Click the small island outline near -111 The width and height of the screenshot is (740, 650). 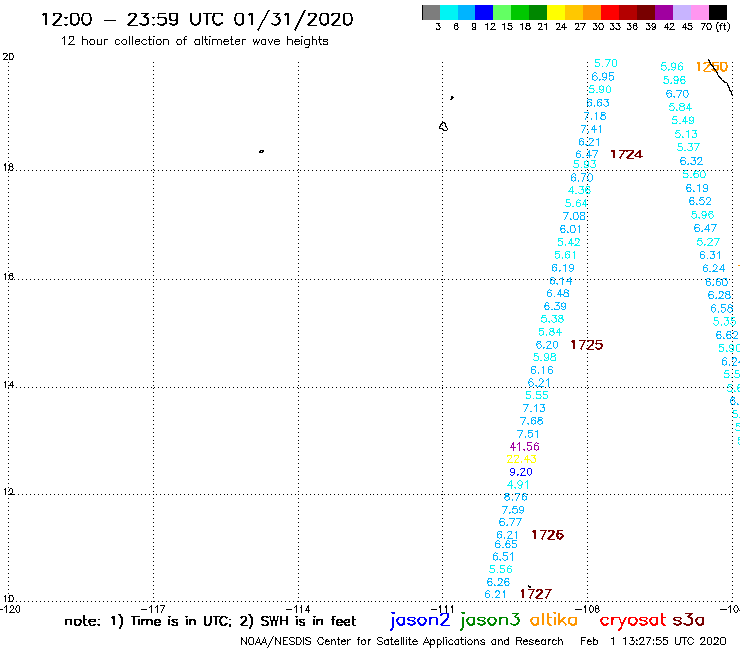(443, 127)
